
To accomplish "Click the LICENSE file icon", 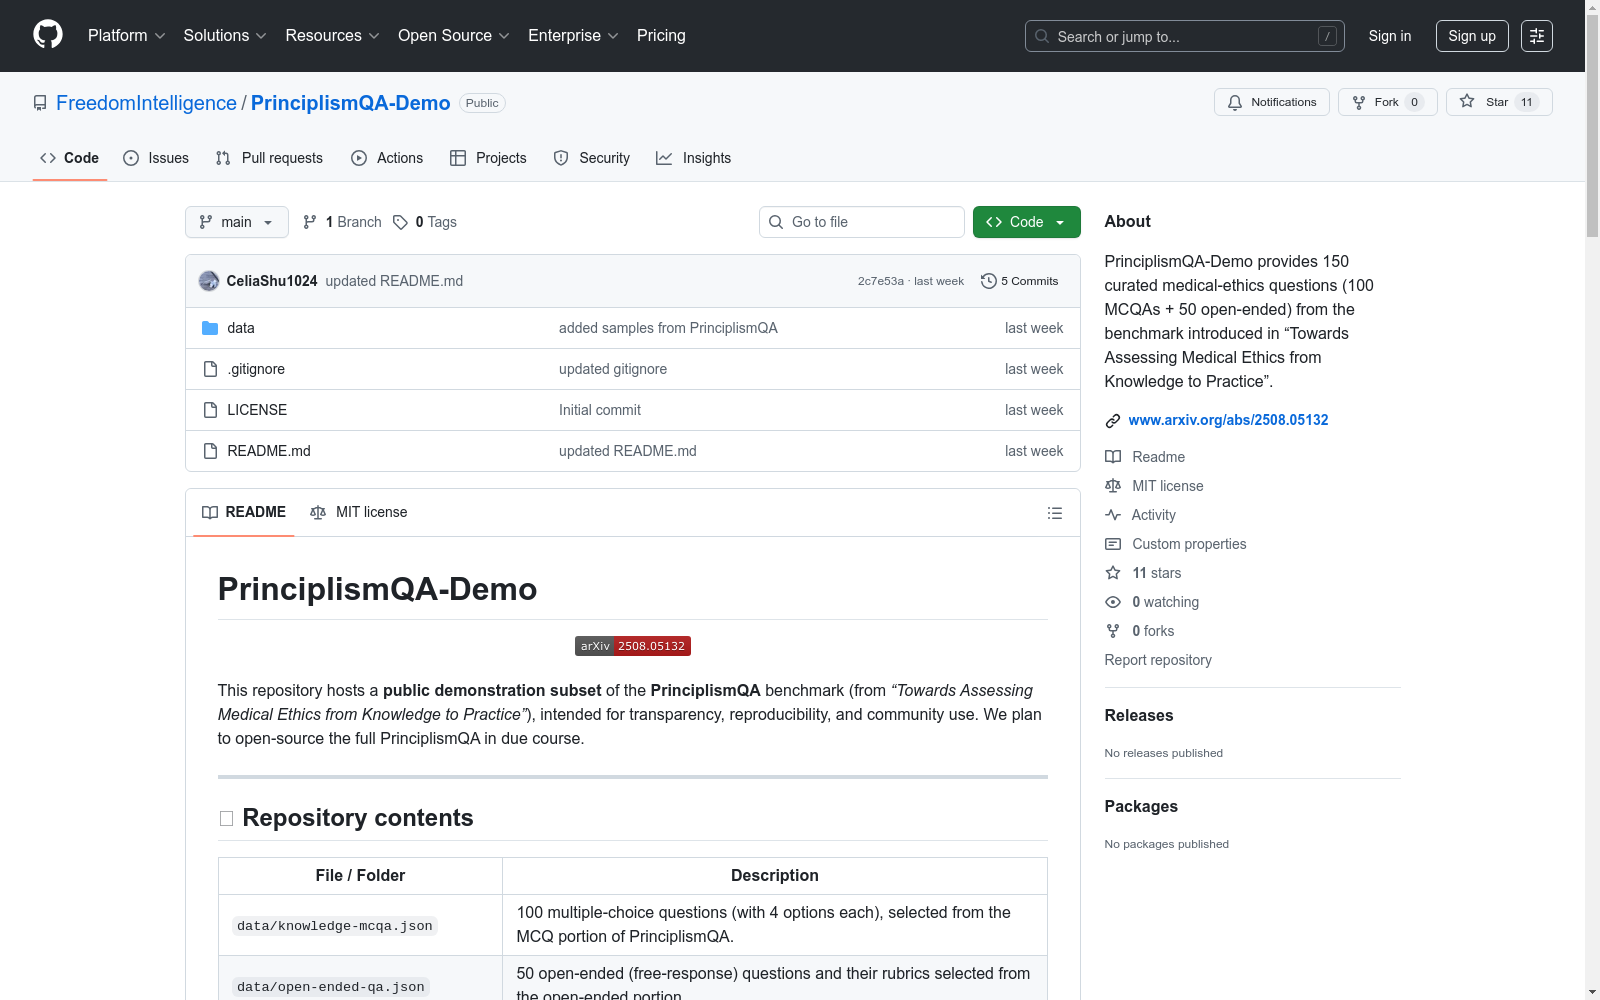I will coord(210,410).
